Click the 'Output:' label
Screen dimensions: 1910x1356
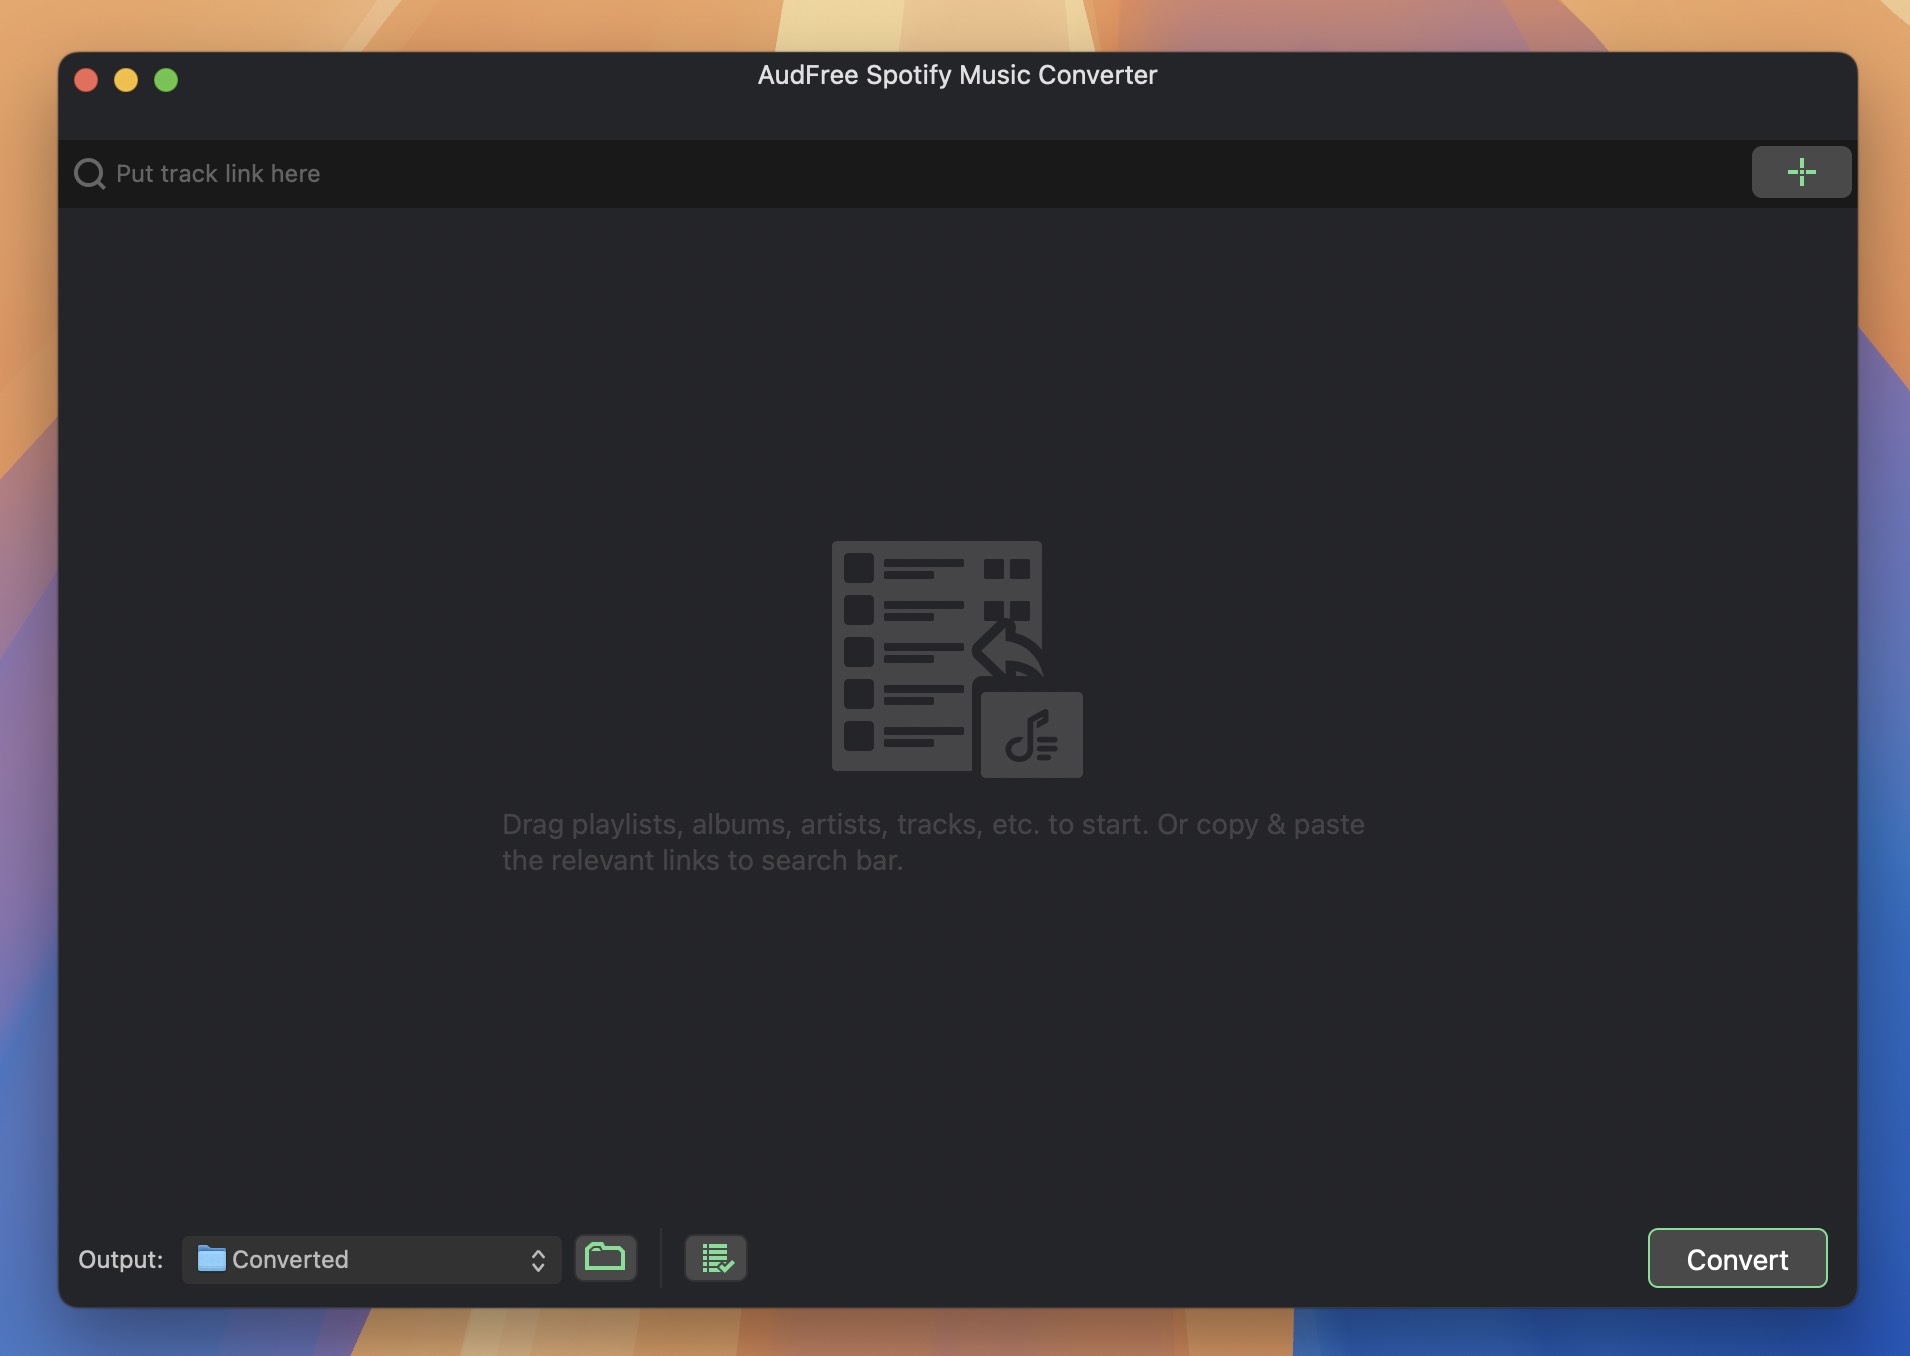(121, 1259)
